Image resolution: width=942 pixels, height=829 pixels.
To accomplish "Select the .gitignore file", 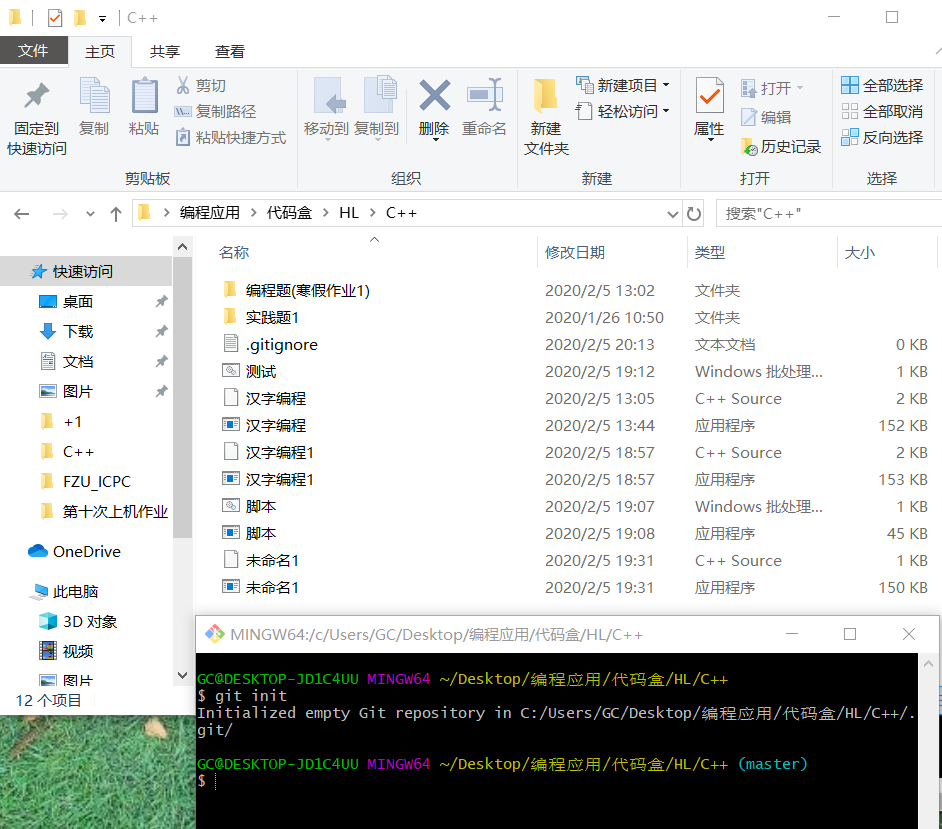I will click(281, 344).
